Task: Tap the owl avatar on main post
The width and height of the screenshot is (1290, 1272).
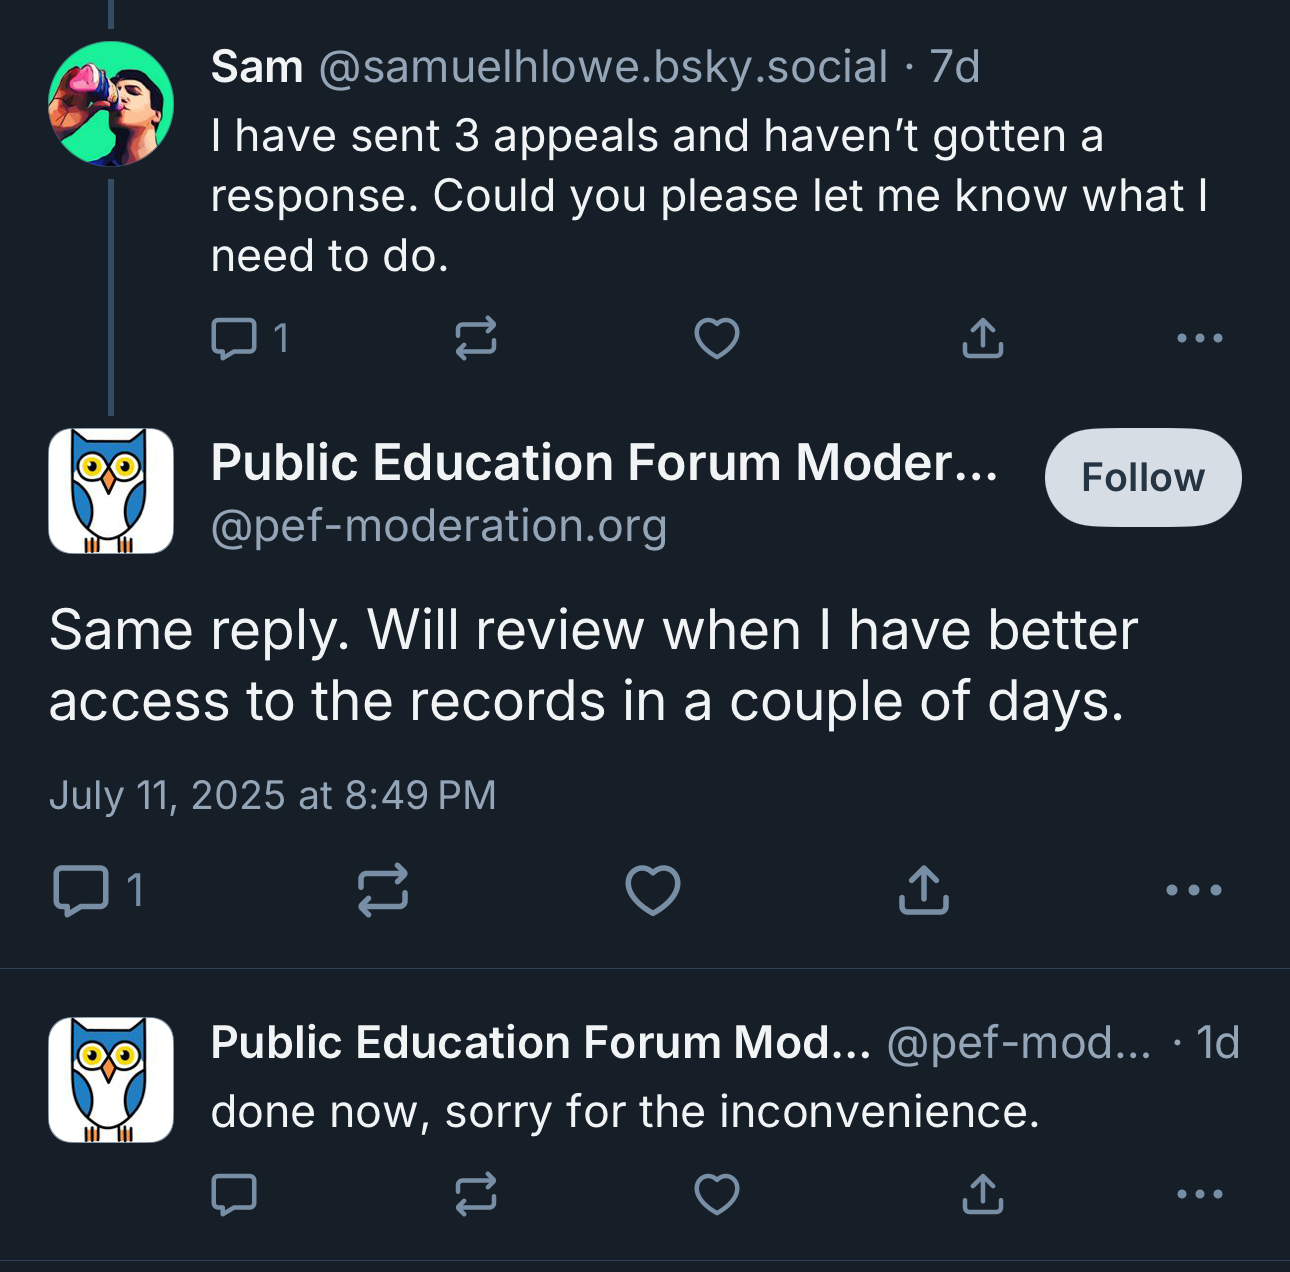Action: click(111, 491)
